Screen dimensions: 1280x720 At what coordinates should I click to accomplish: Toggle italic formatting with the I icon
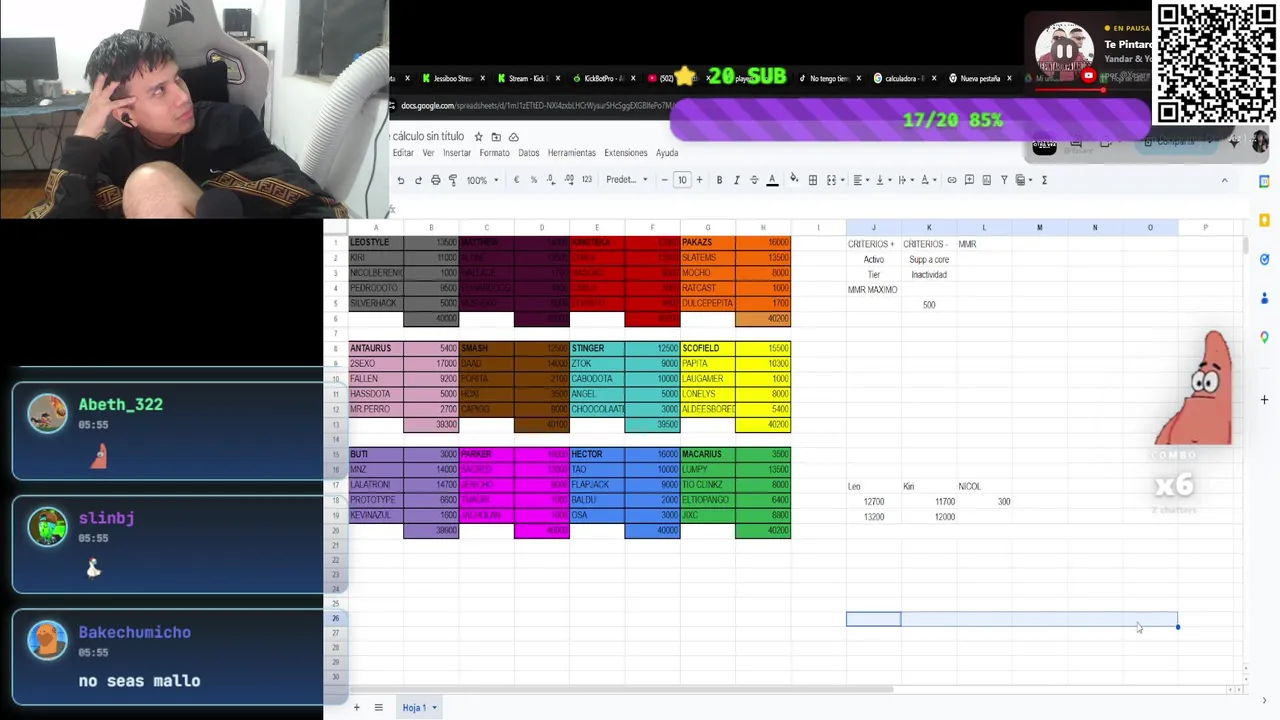point(737,180)
